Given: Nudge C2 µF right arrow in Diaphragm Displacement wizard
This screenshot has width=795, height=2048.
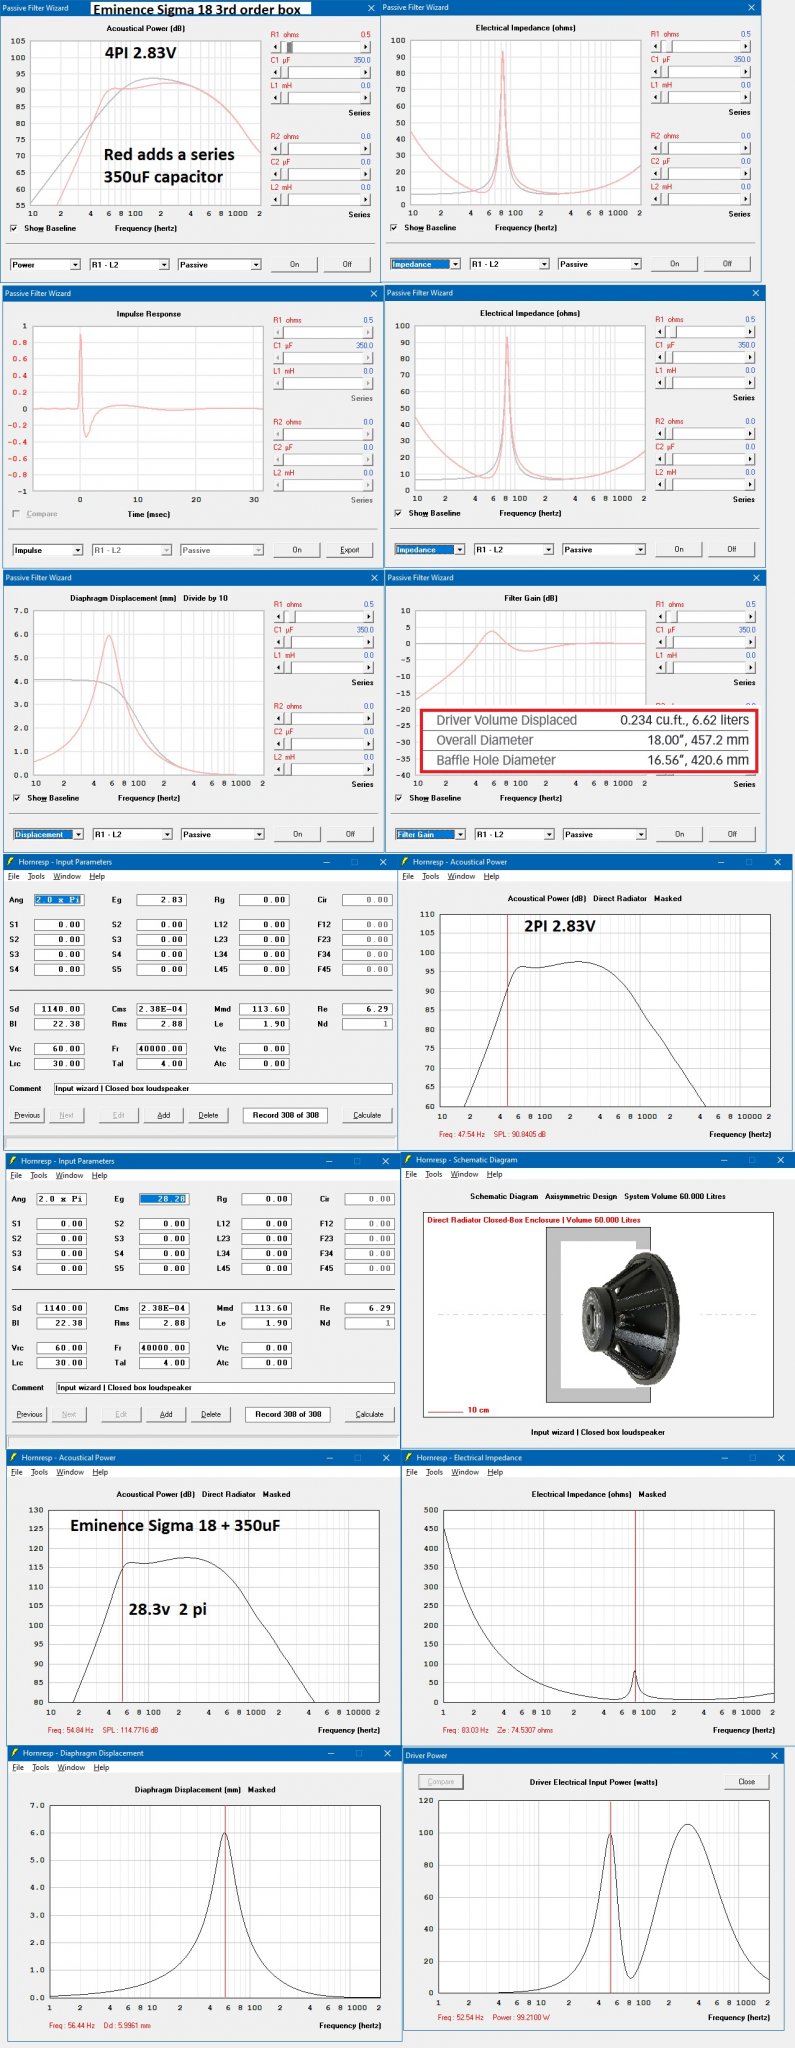Looking at the screenshot, I should tap(368, 744).
